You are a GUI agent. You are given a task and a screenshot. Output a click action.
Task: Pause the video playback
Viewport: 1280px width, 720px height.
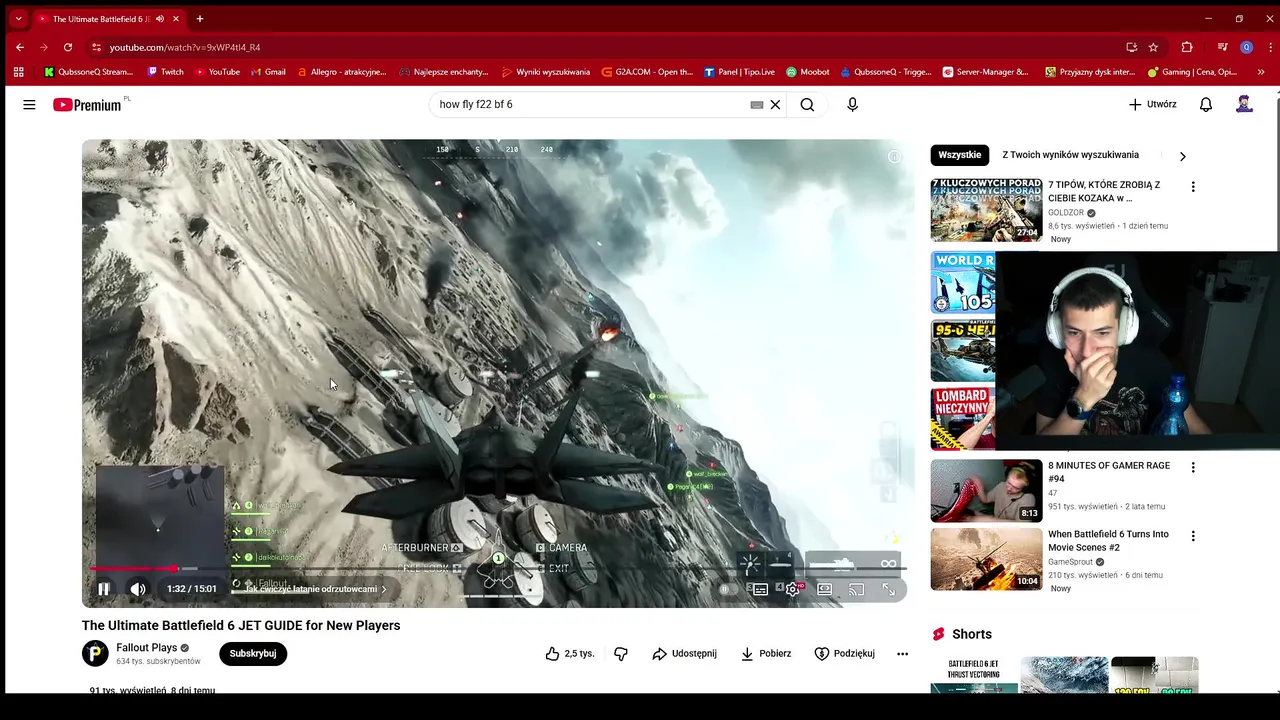[x=103, y=589]
